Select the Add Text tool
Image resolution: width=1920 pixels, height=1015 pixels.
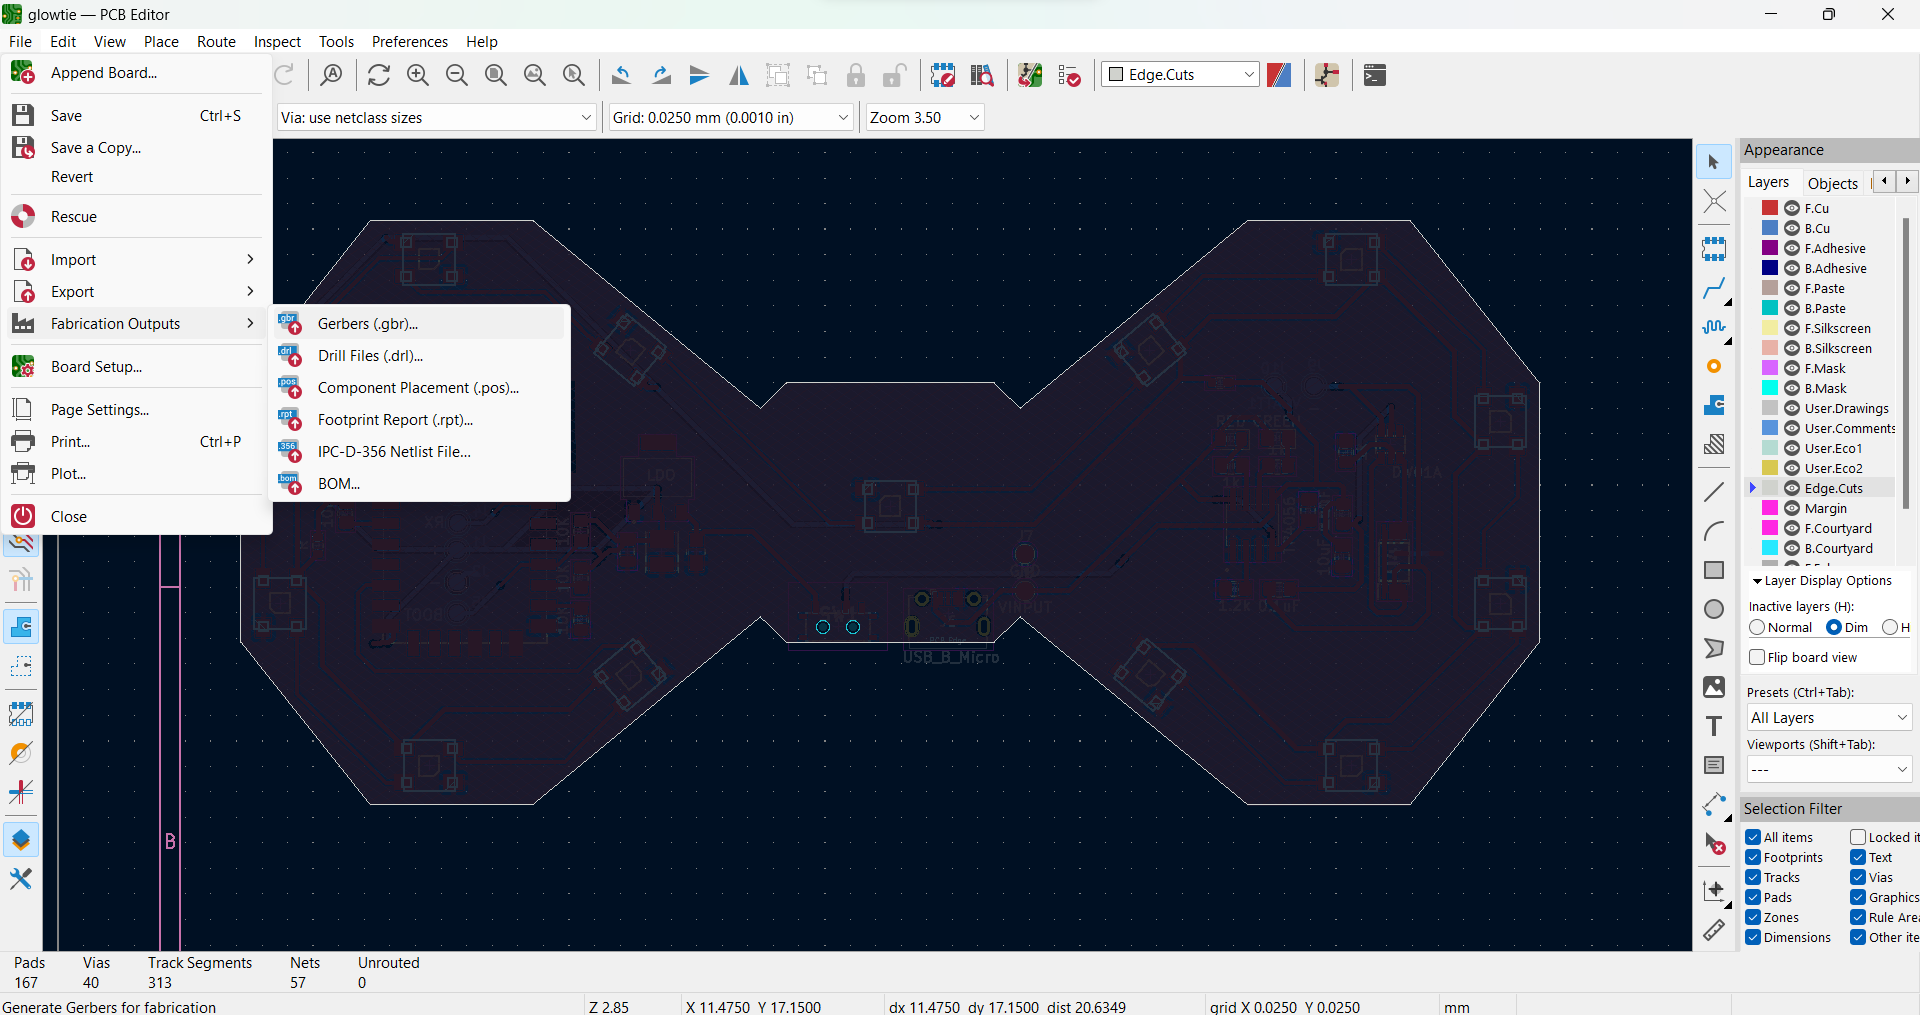coord(1714,726)
